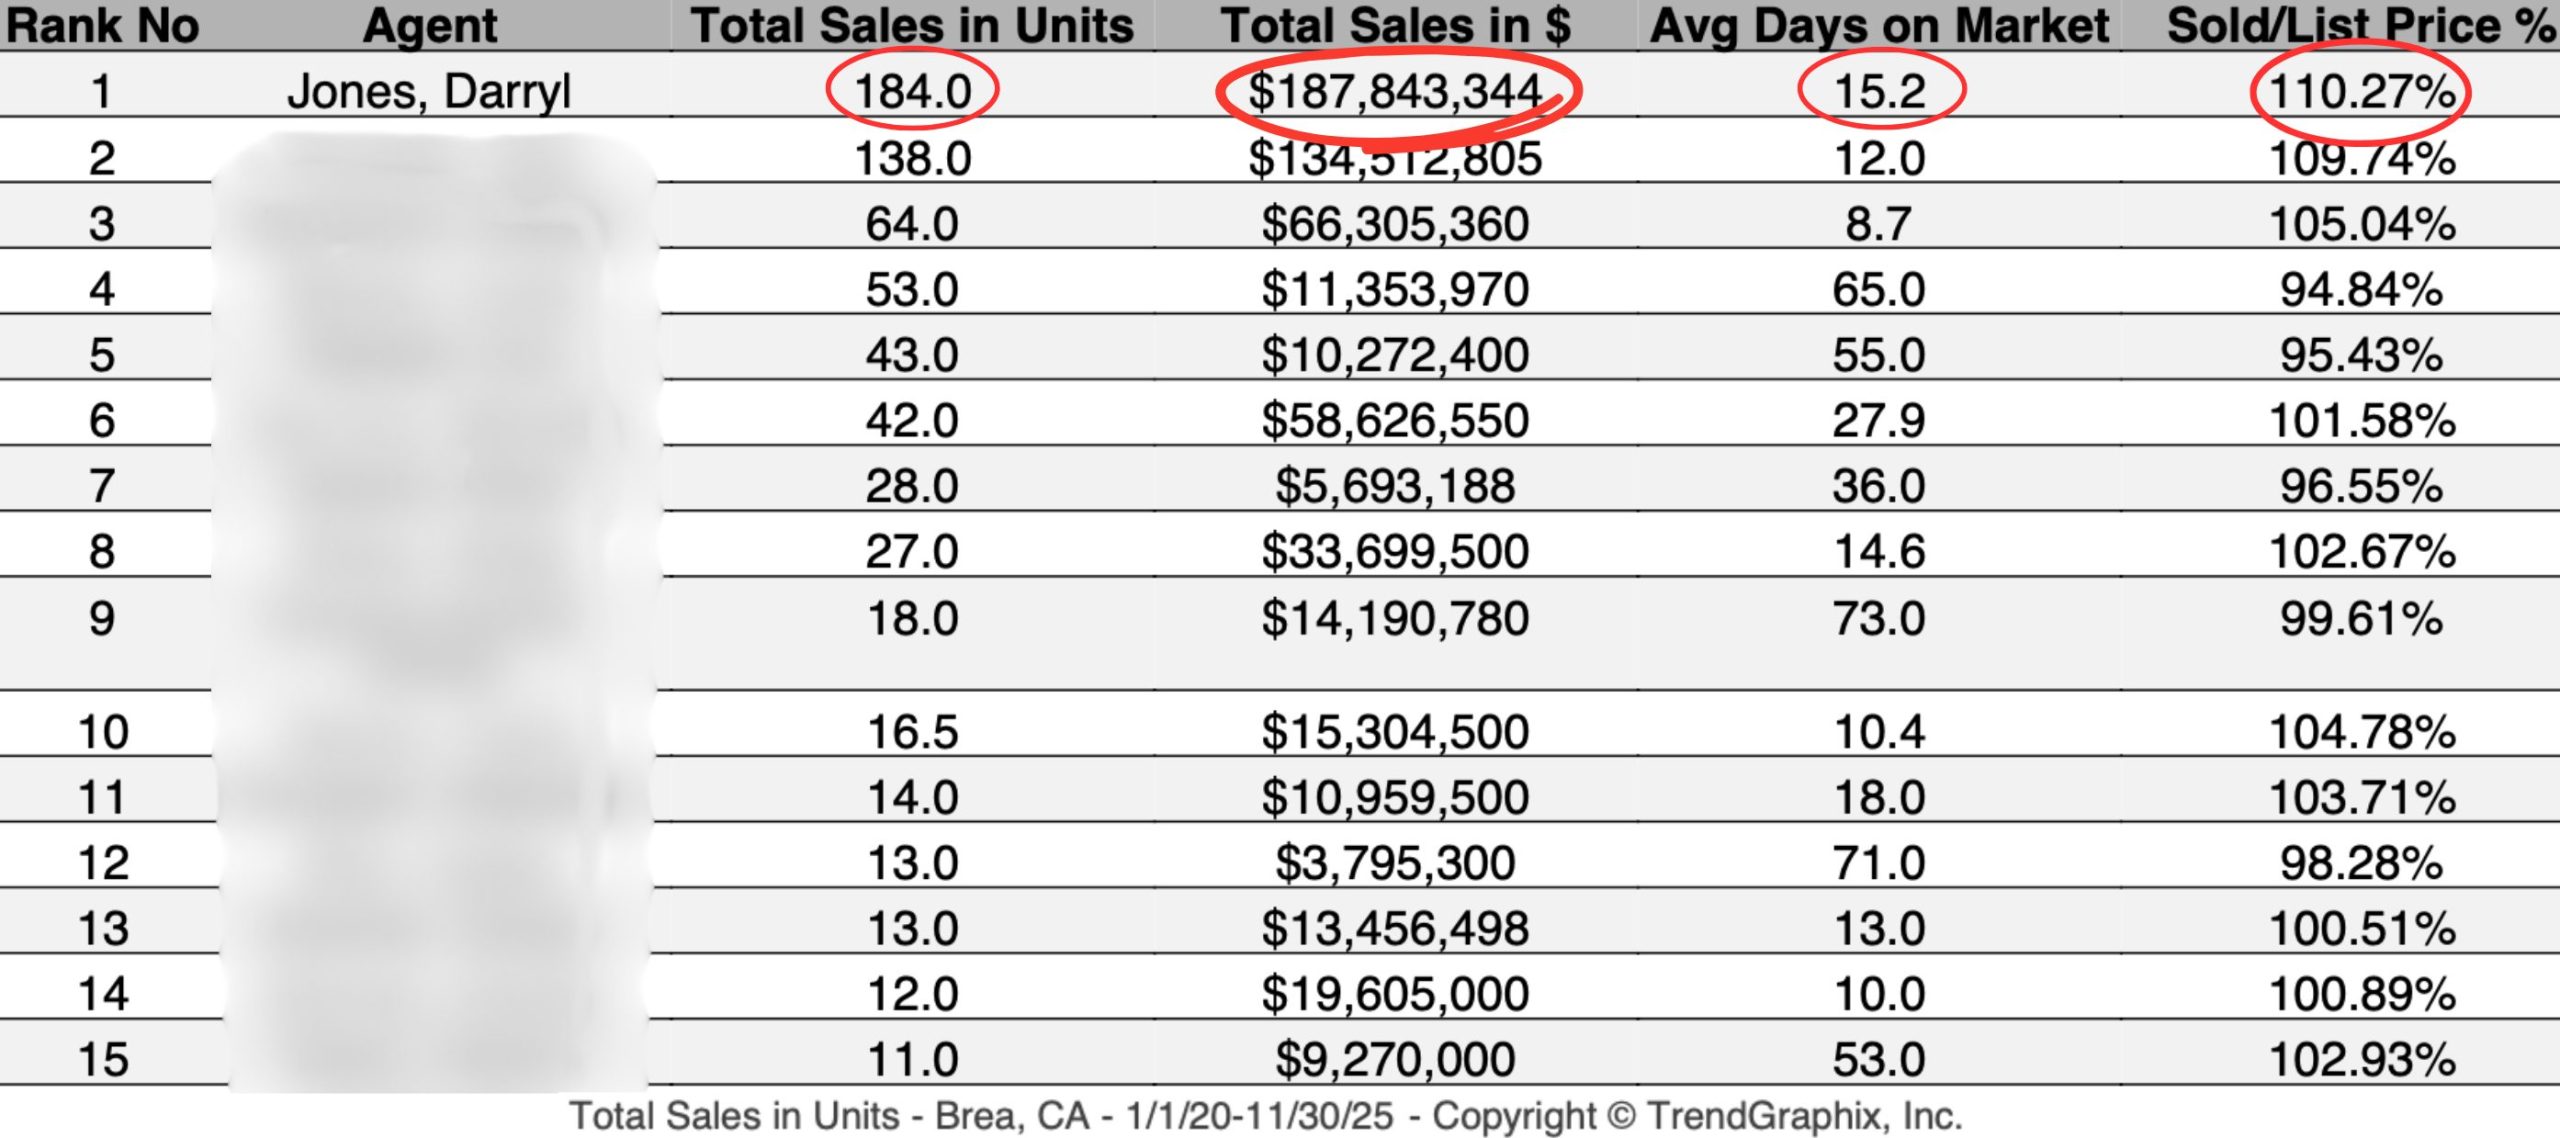Click the circled $187,843,344 sales total
This screenshot has height=1138, width=2560.
tap(1395, 92)
